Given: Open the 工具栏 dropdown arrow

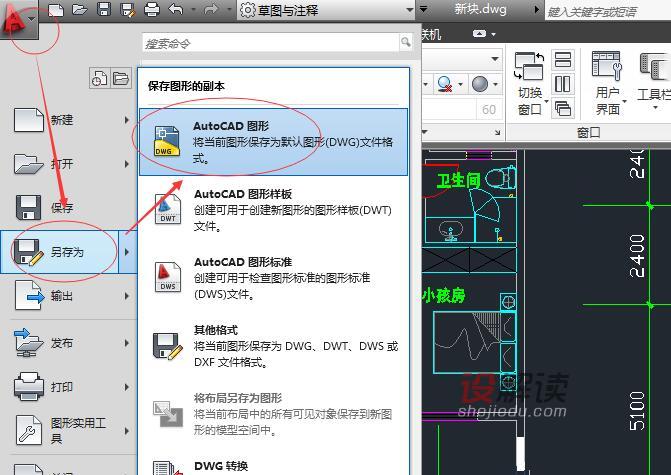Looking at the screenshot, I should [x=655, y=107].
